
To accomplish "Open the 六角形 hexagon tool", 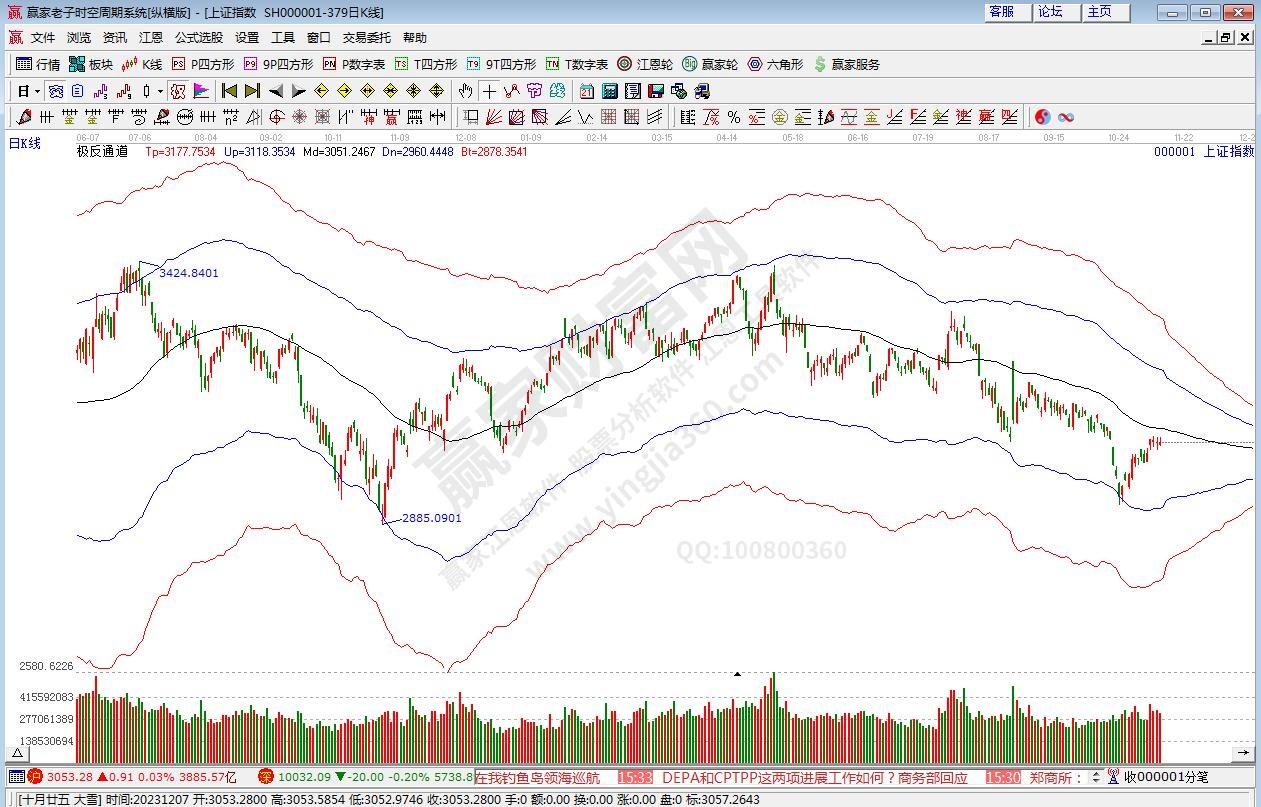I will 774,64.
